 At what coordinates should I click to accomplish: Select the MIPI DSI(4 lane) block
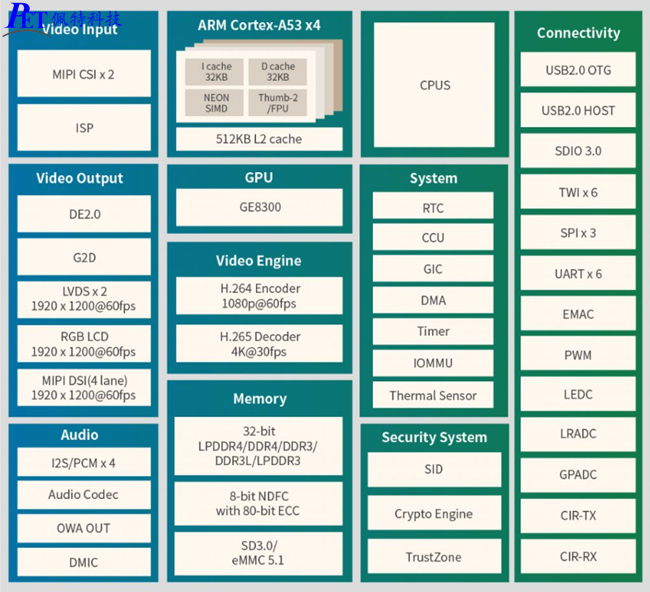84,388
